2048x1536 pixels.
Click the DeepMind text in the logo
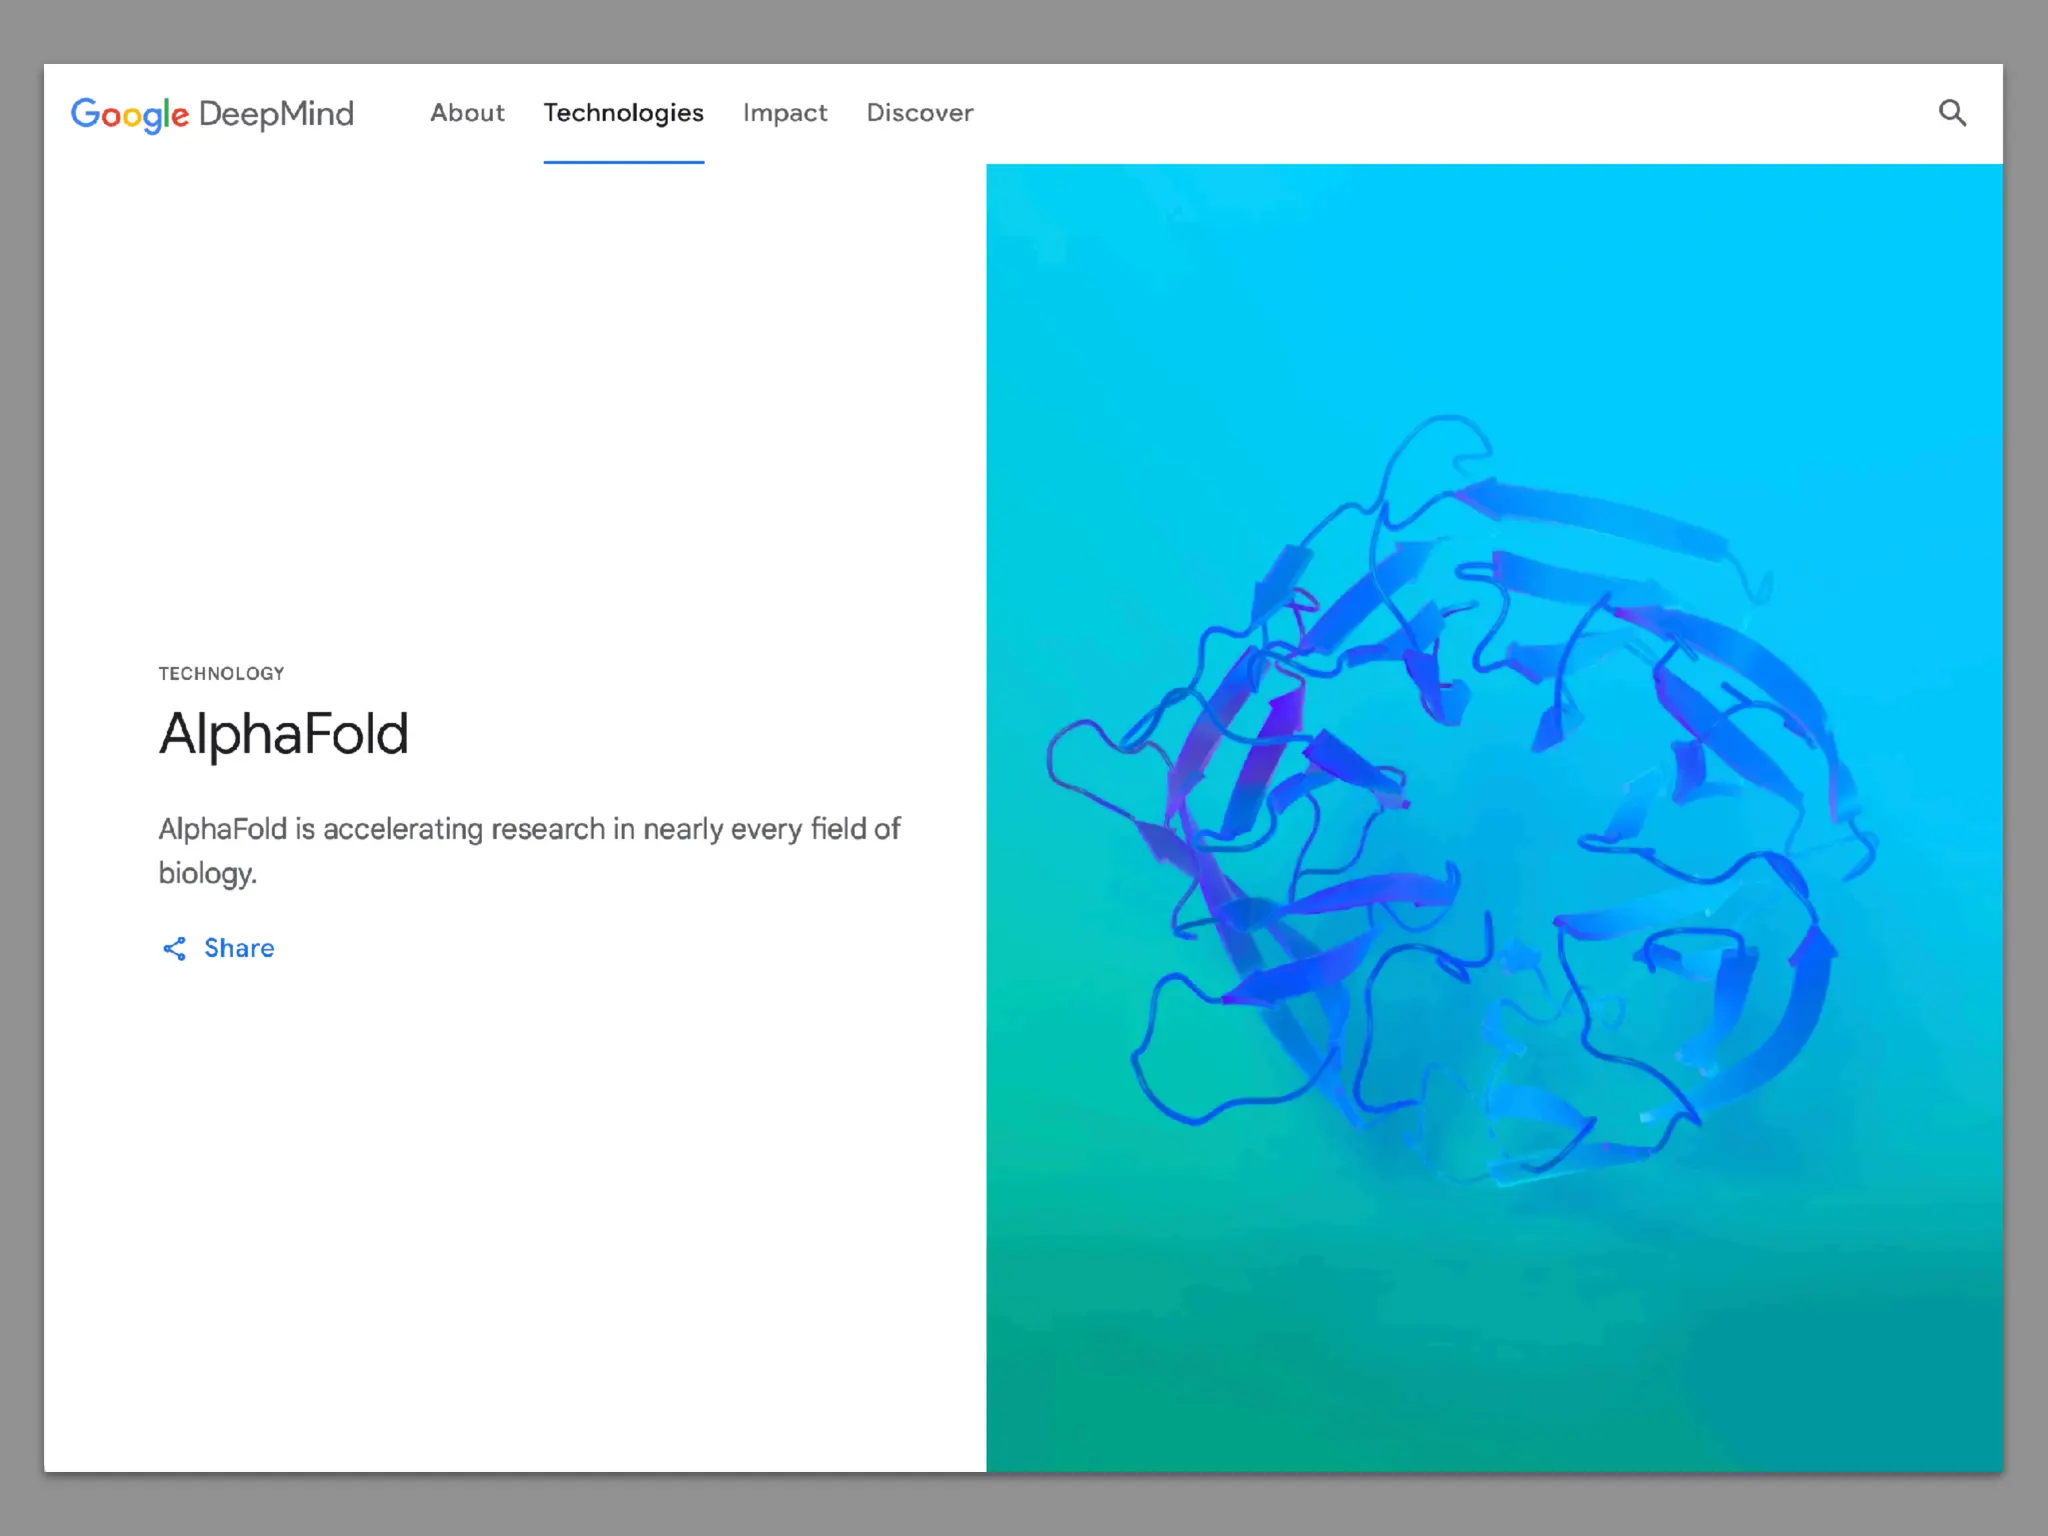tap(276, 114)
